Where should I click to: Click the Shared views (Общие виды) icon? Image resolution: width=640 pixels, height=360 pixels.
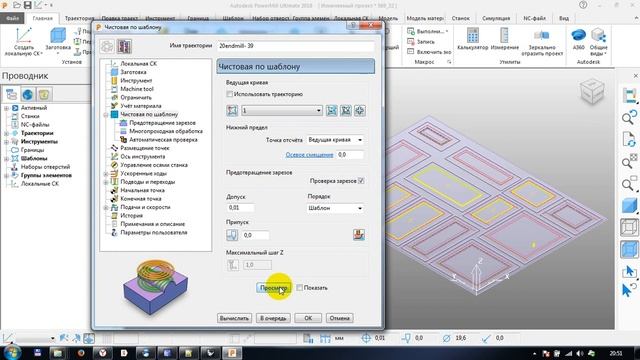(598, 35)
